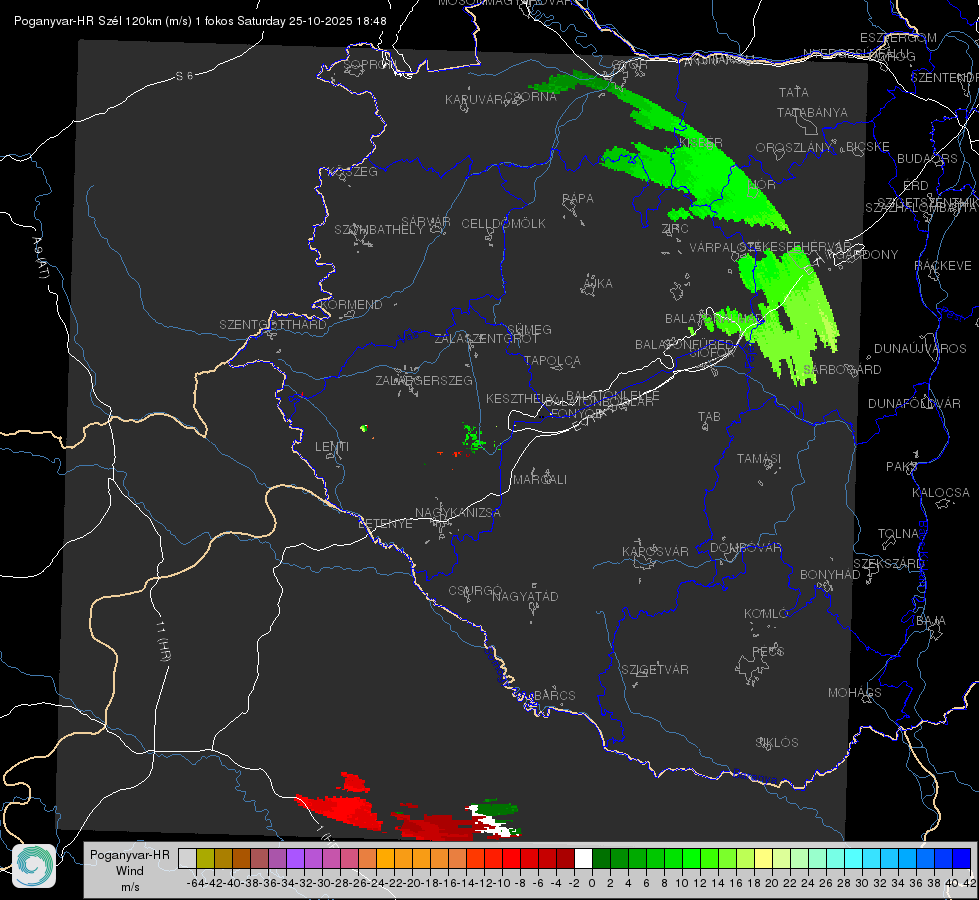Click the legend label Poganyvar-HR Wind m/s
This screenshot has height=900, width=979.
(x=130, y=870)
